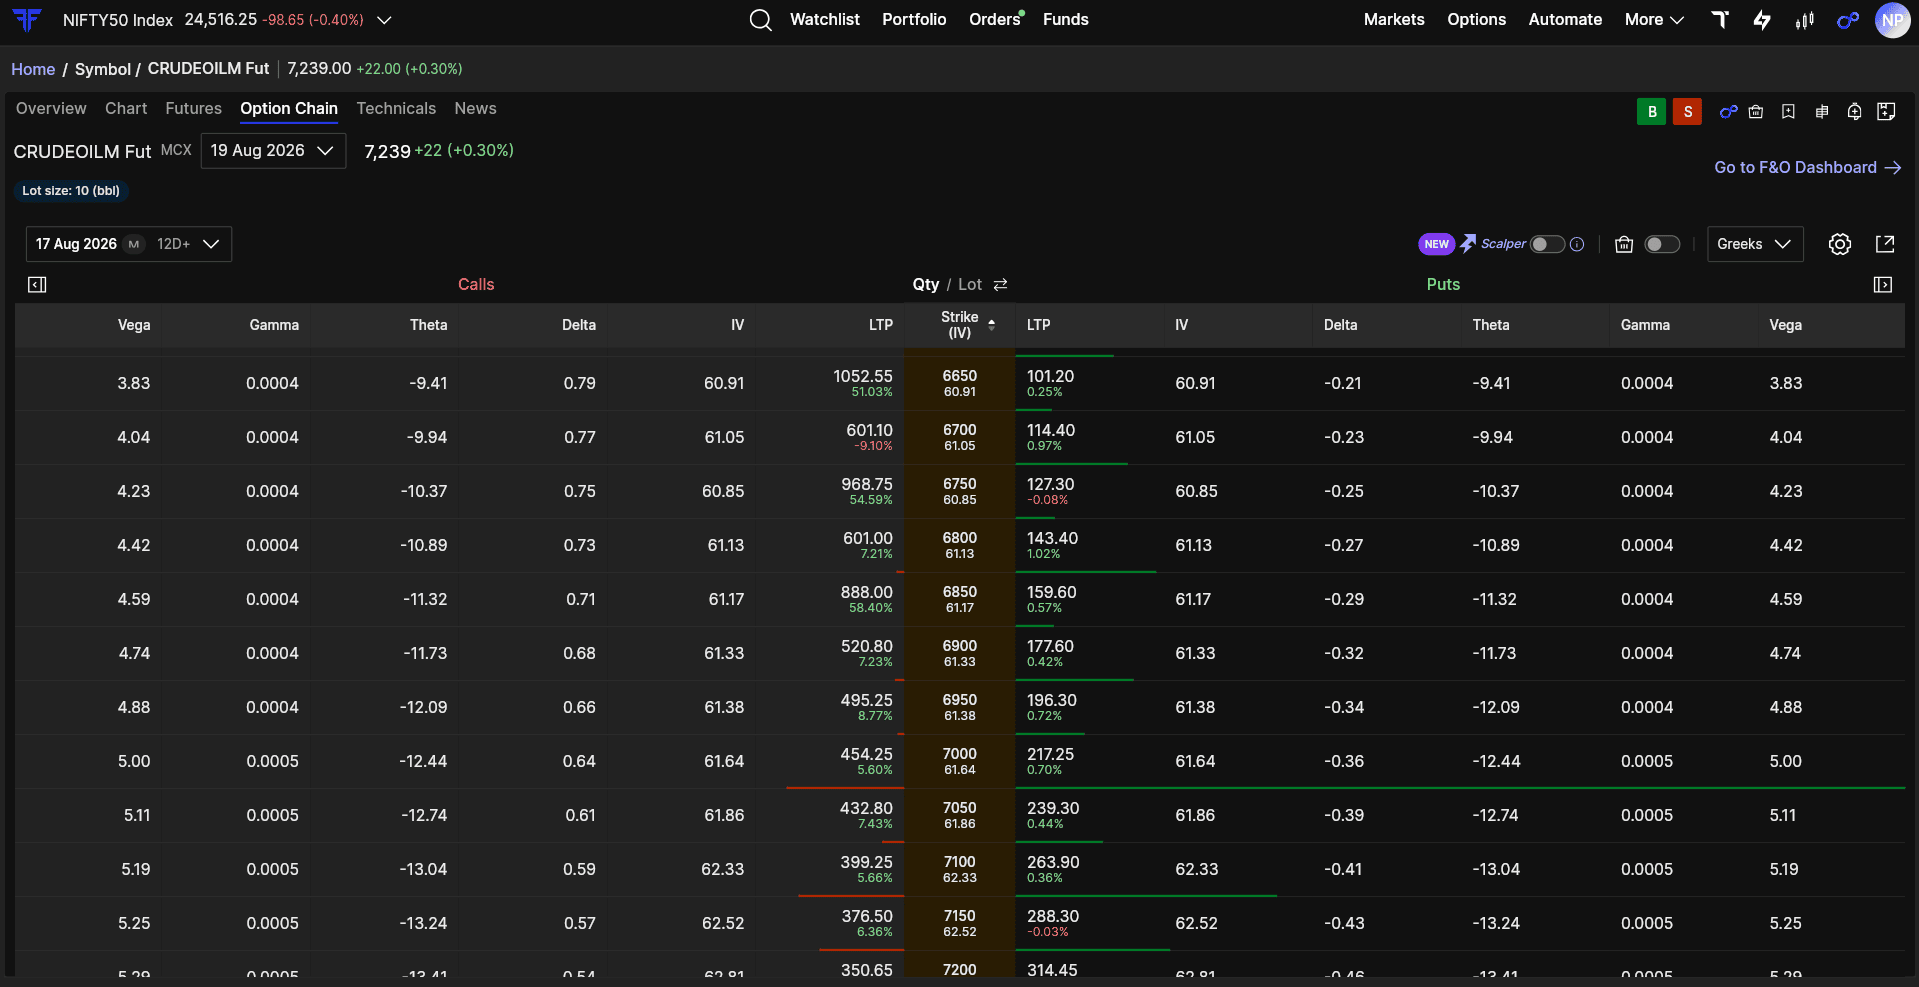Screen dimensions: 1919x987
Task: Click the purple NEW badge
Action: pos(1436,244)
